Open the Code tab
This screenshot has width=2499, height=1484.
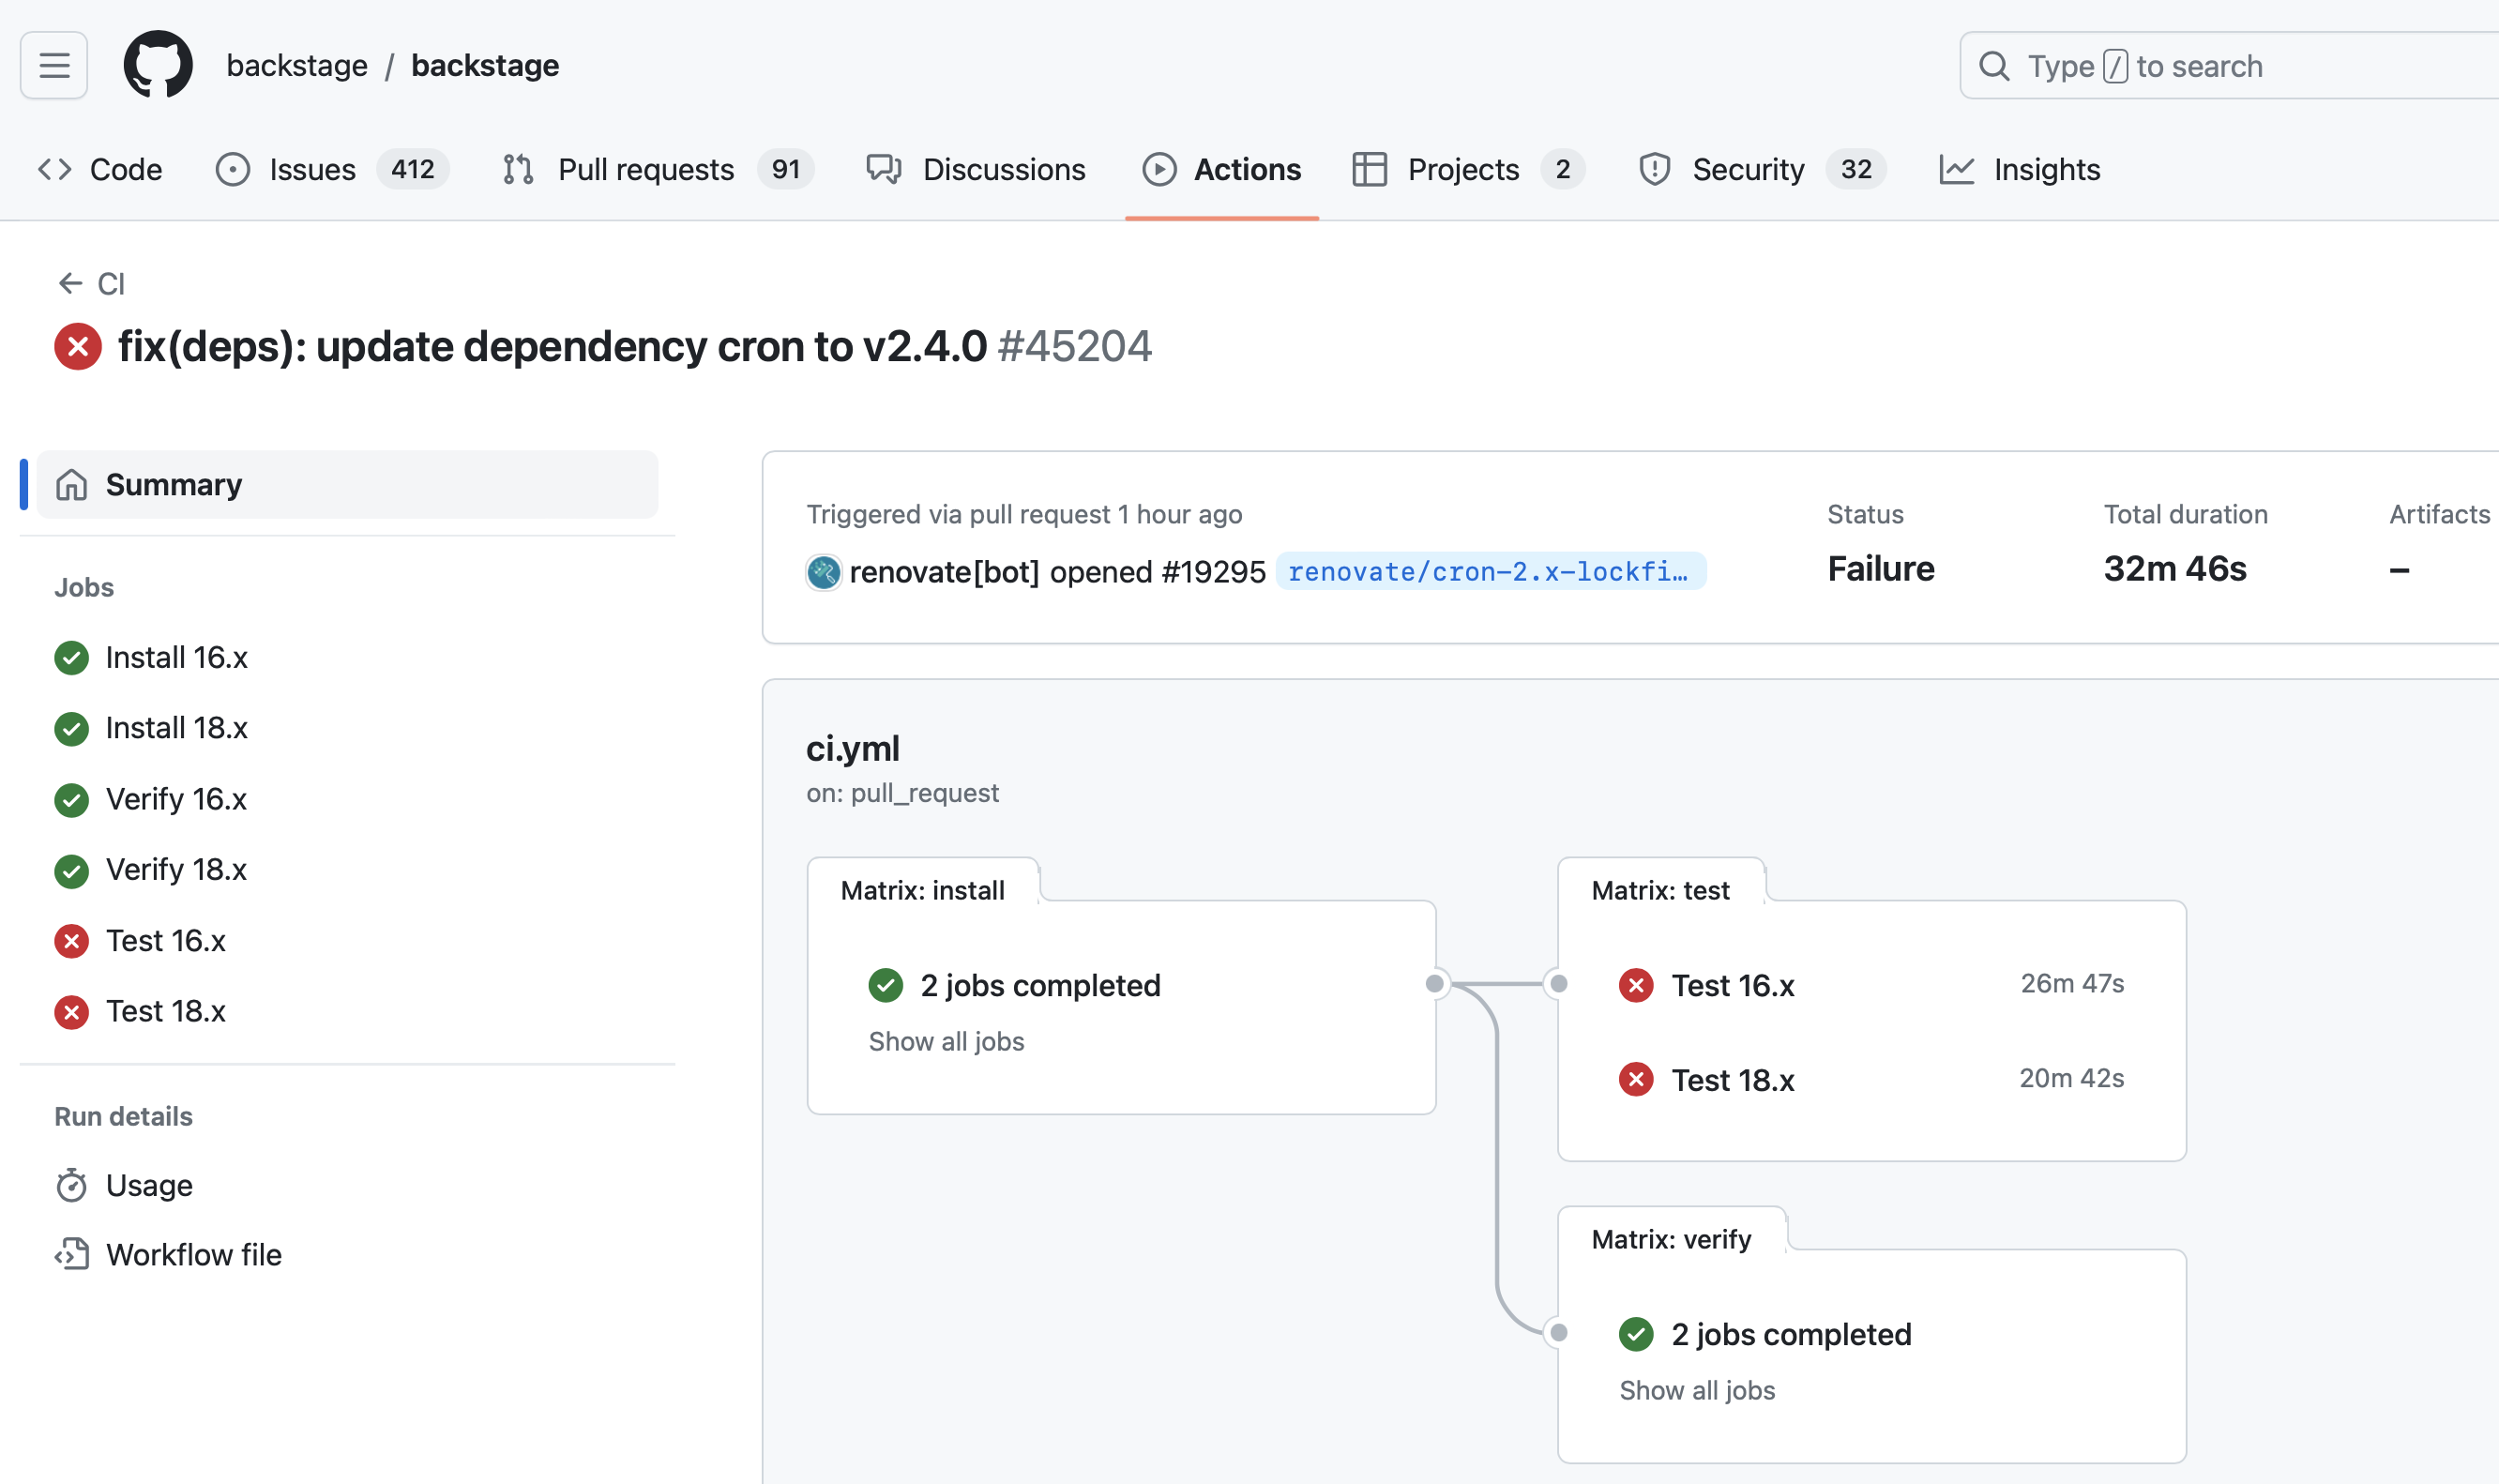pyautogui.click(x=99, y=169)
